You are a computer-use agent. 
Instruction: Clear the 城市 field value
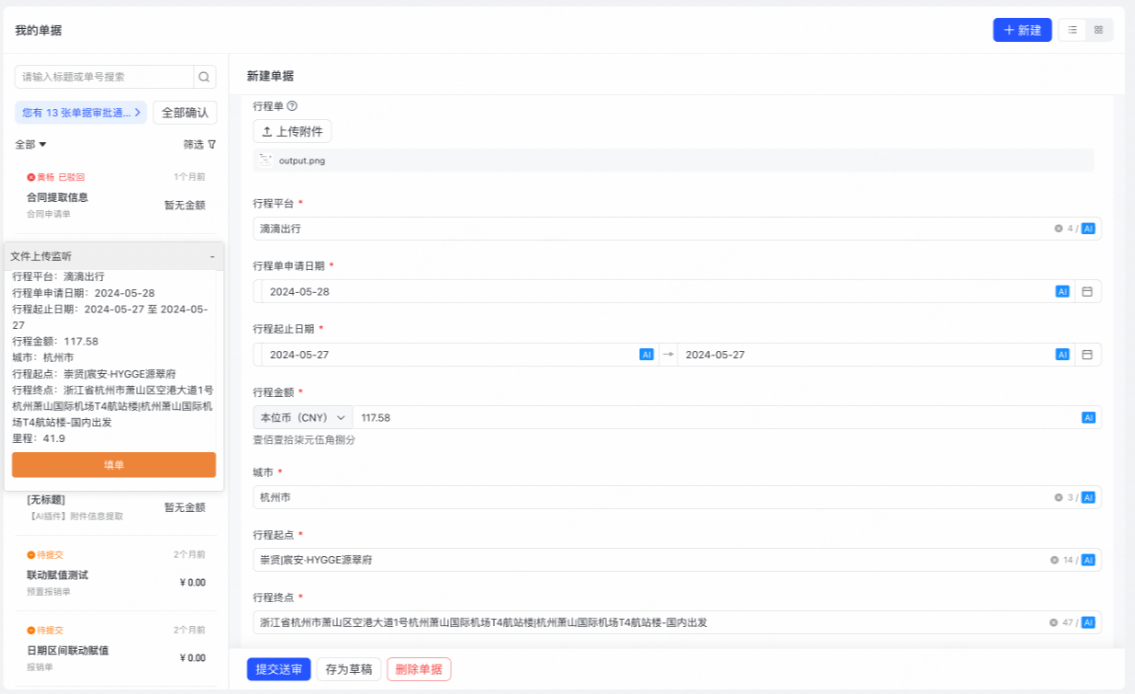click(x=1058, y=498)
